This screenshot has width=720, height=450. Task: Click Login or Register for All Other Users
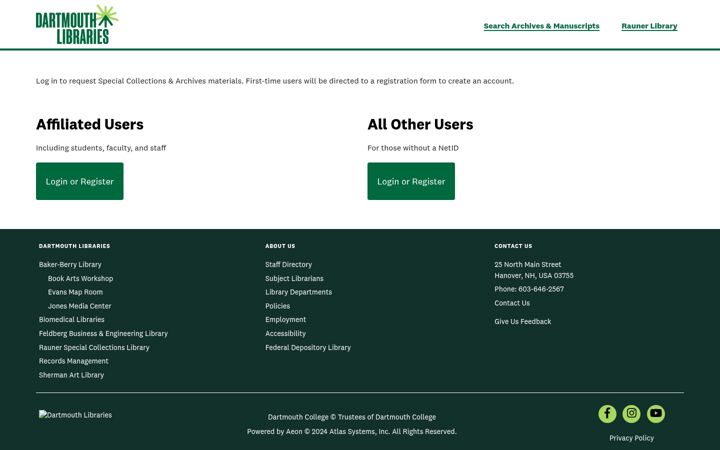pos(411,181)
